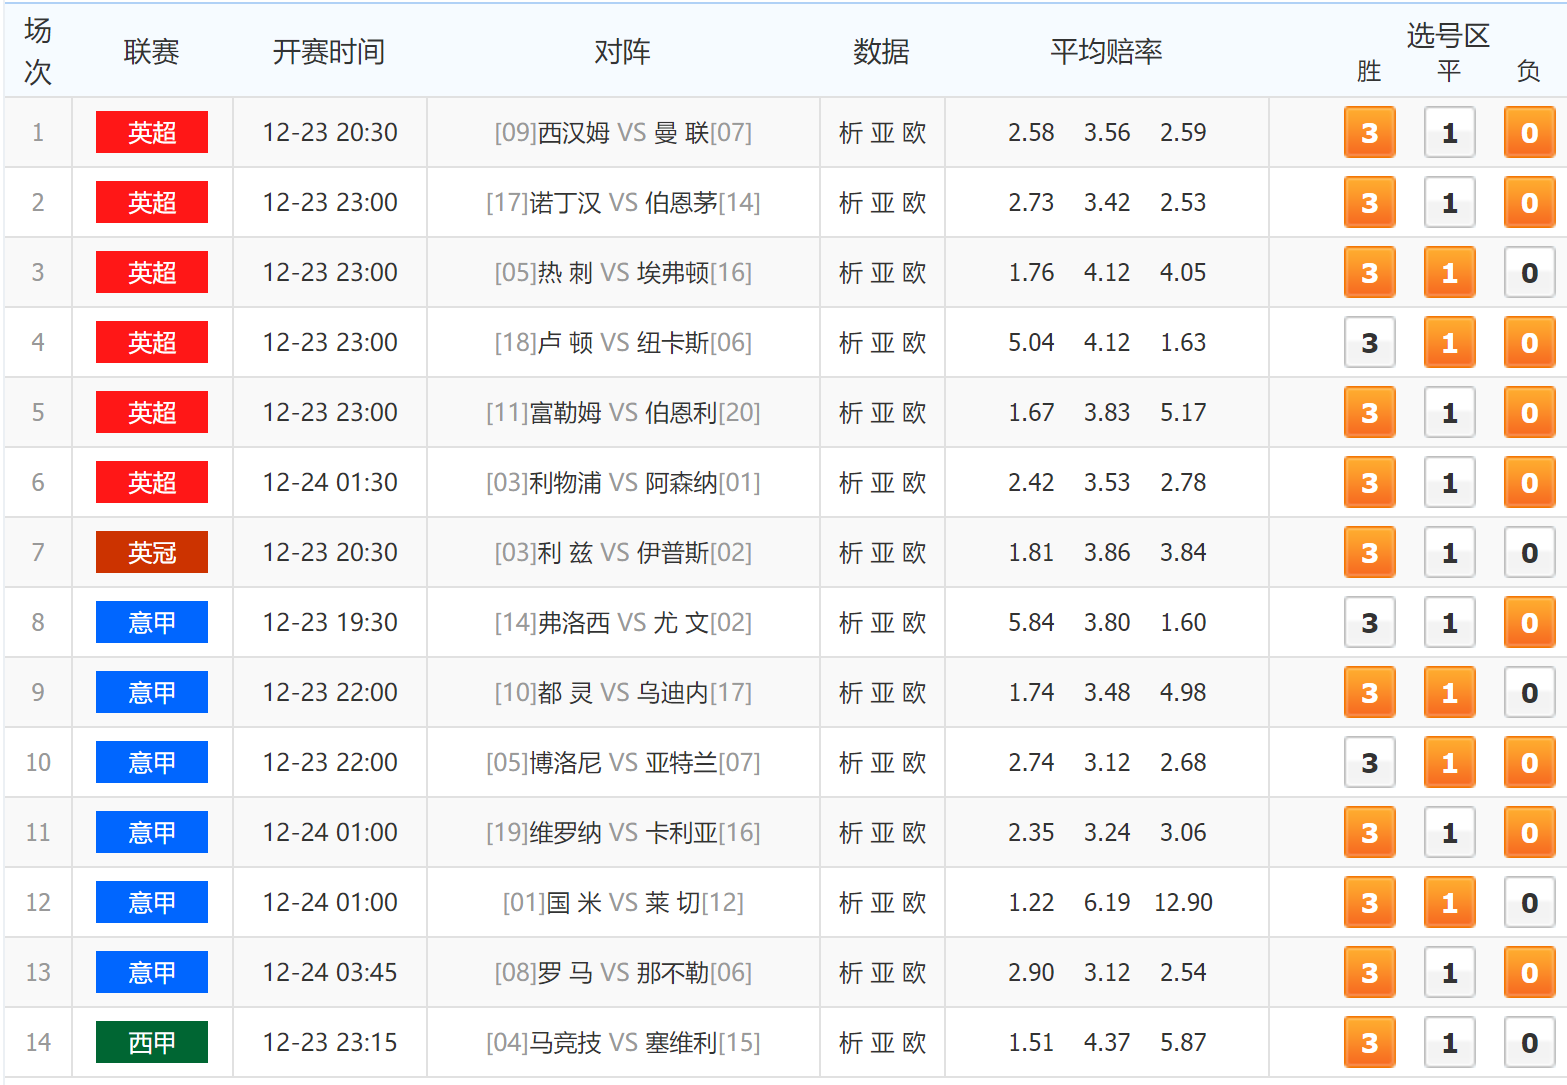Open 析 link for 利物浦 VS 阿森纳
Viewport: 1567px width, 1085px height.
851,483
